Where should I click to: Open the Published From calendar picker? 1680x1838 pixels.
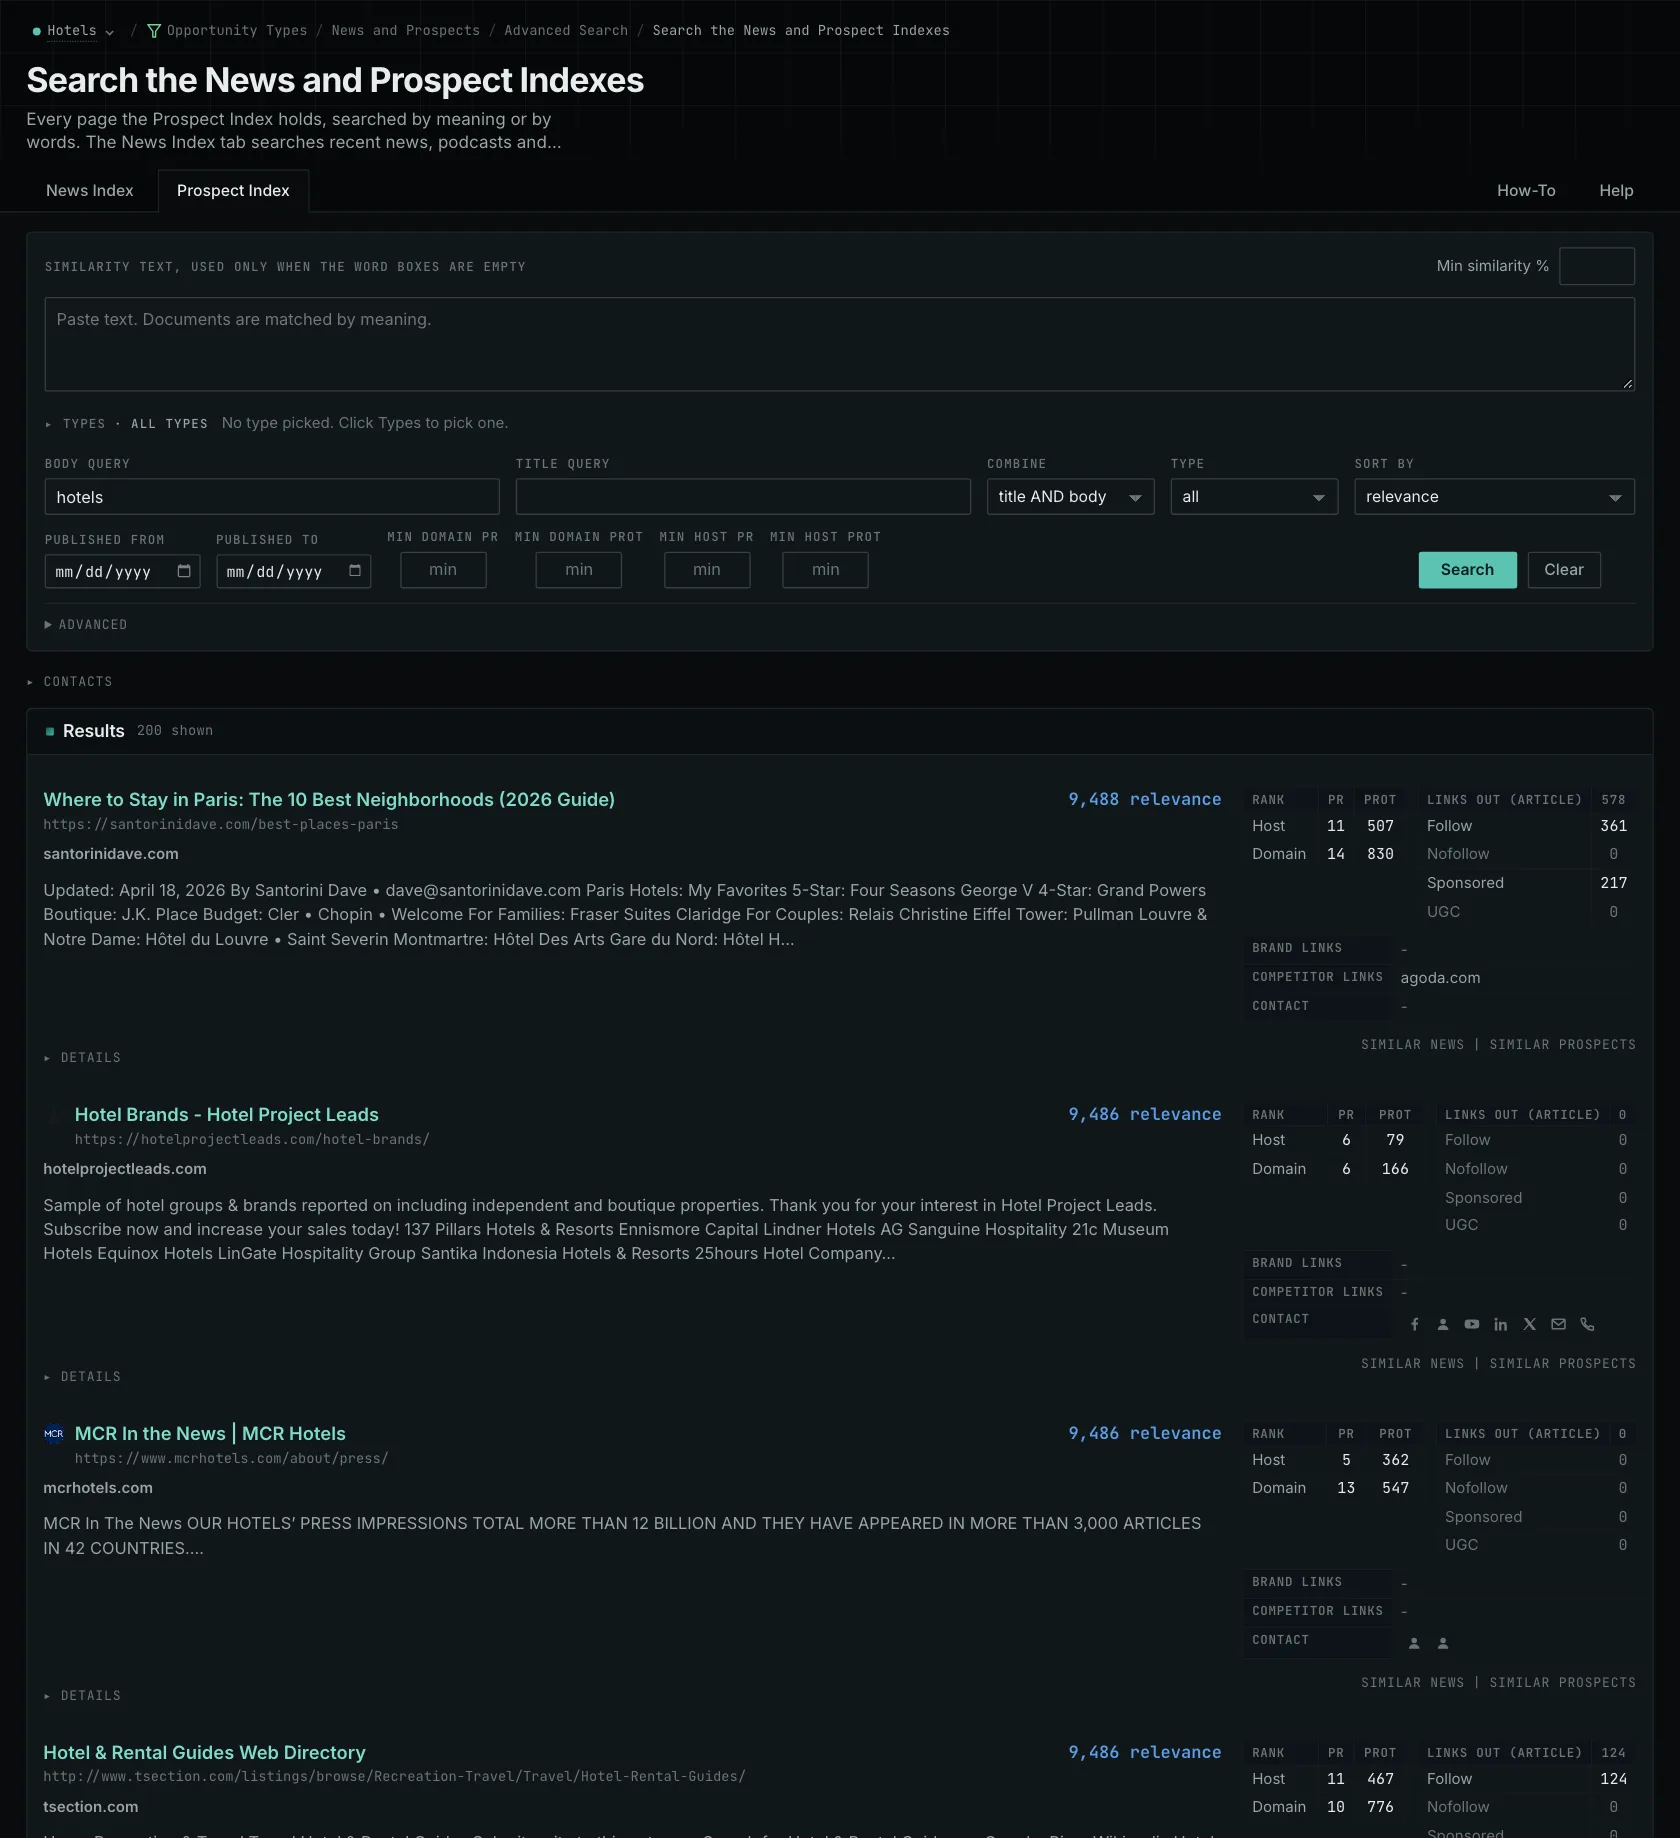point(184,571)
